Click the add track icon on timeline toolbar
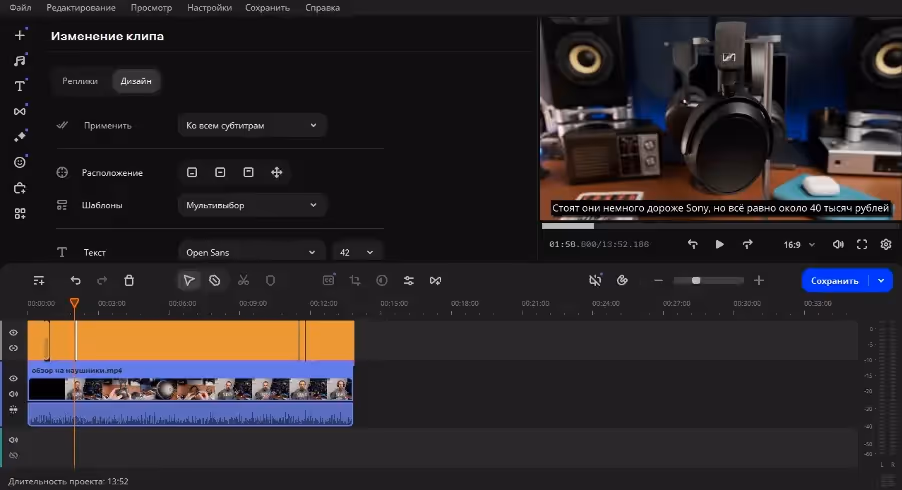902x490 pixels. [39, 281]
